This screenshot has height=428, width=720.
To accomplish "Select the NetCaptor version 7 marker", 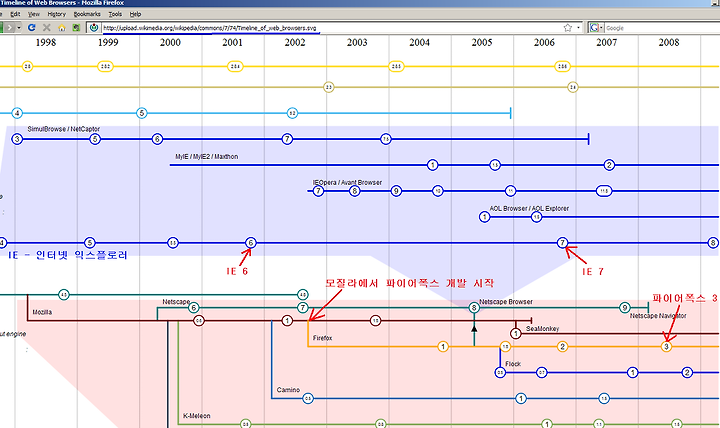I will [287, 139].
